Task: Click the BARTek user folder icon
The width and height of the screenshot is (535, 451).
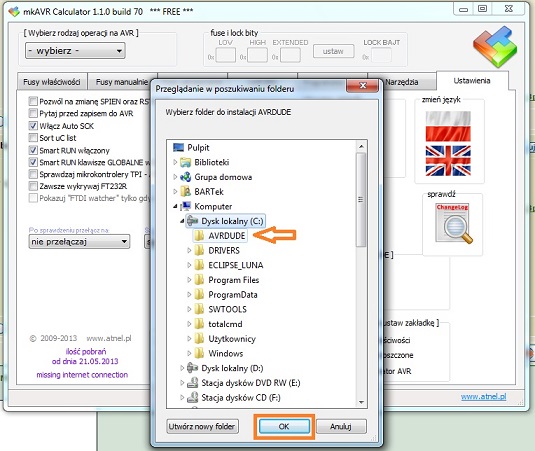Action: [185, 191]
